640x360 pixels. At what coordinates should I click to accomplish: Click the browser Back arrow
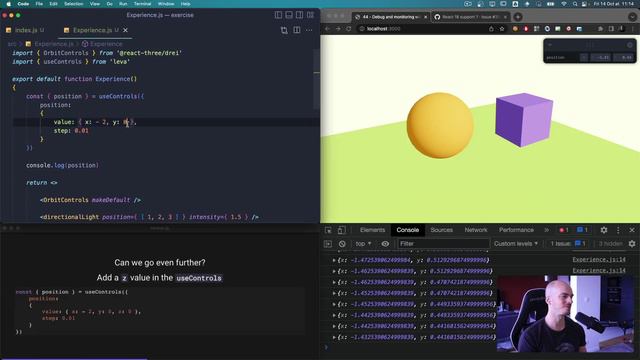(x=327, y=29)
